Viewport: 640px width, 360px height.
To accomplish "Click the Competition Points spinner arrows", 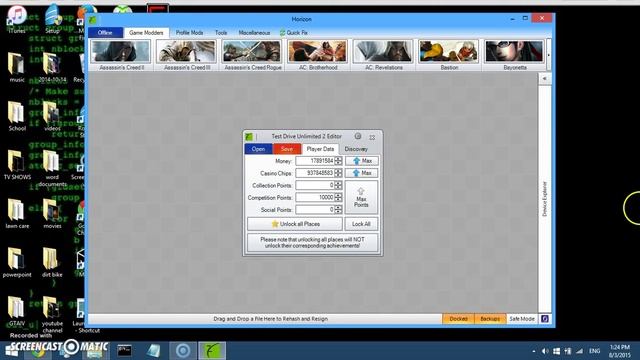I will coord(338,198).
